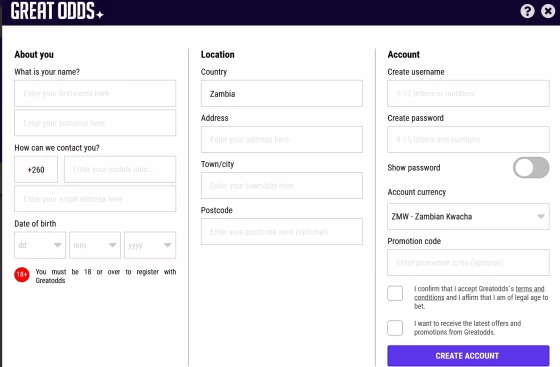The width and height of the screenshot is (560, 367).
Task: Check the terms and conditions acceptance box
Action: (395, 293)
